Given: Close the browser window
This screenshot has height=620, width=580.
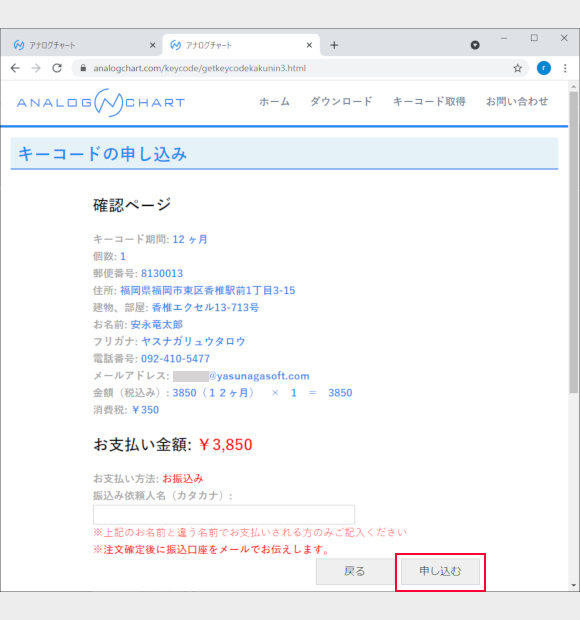Looking at the screenshot, I should (x=564, y=38).
